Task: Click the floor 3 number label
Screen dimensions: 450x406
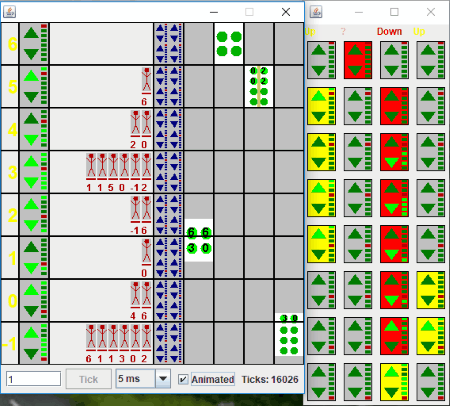Action: [x=12, y=172]
